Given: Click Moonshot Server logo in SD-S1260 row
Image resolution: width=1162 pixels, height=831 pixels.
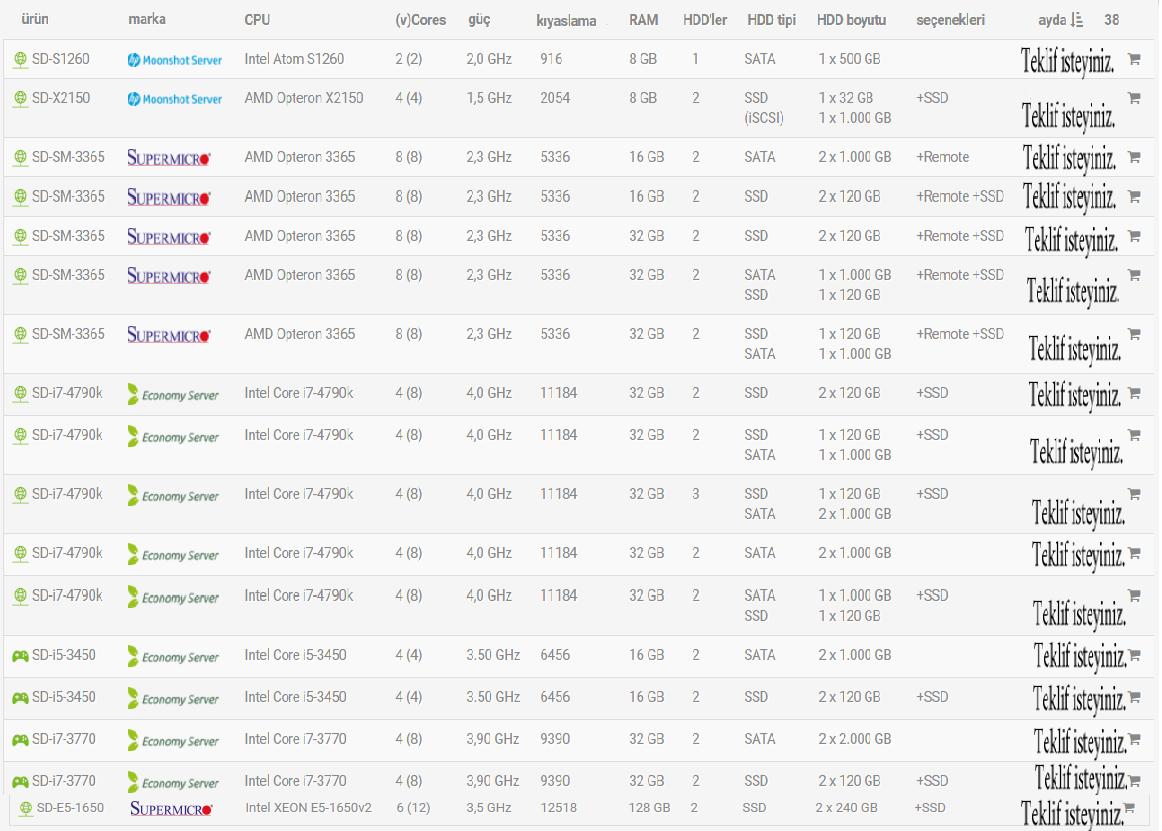Looking at the screenshot, I should pyautogui.click(x=174, y=60).
